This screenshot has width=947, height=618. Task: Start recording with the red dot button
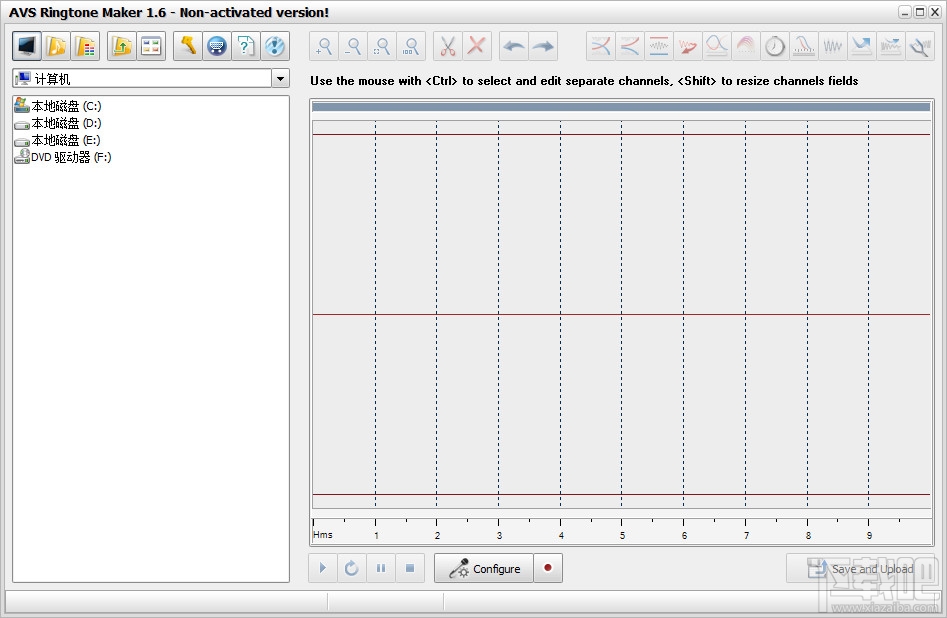click(548, 568)
